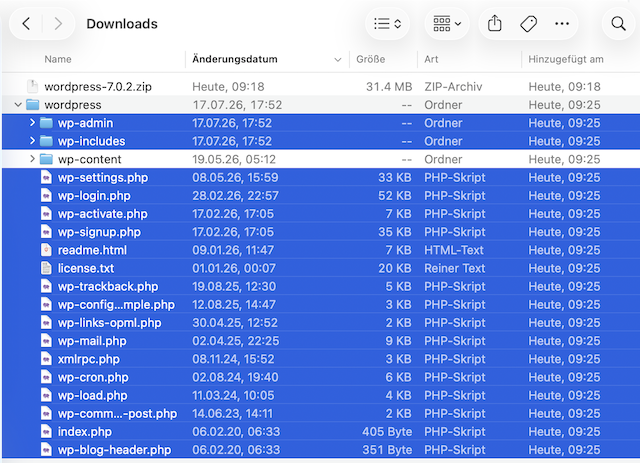Click the wordpress folder icon
The image size is (640, 463).
click(x=33, y=105)
